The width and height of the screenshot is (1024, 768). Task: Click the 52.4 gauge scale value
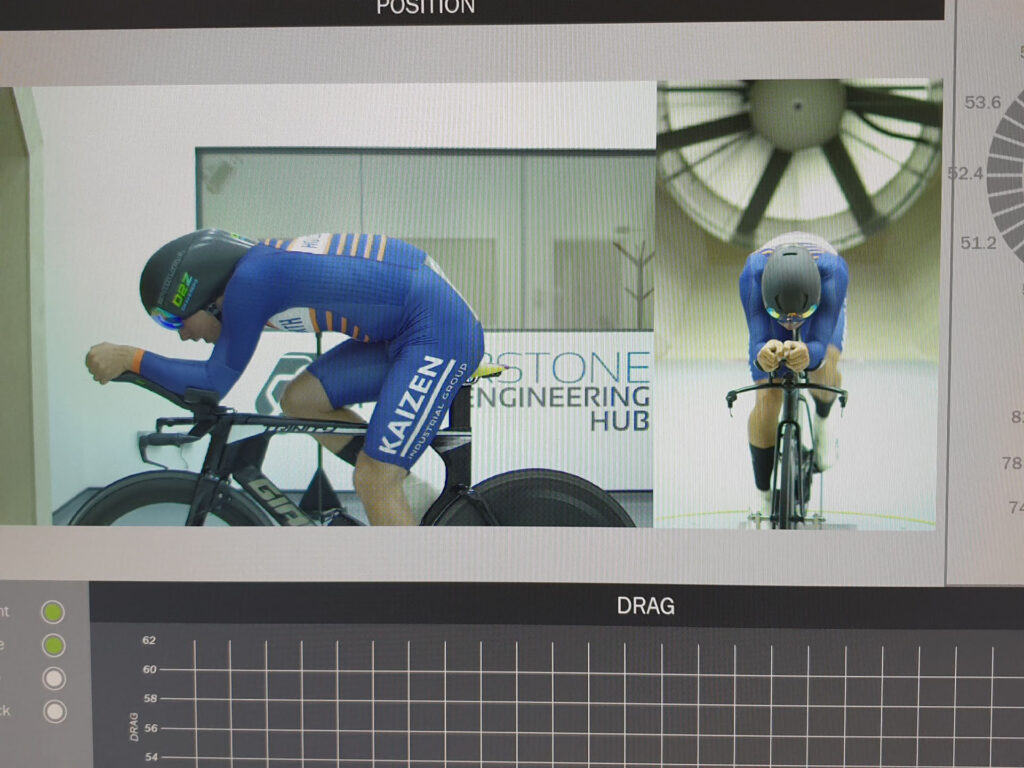point(966,173)
